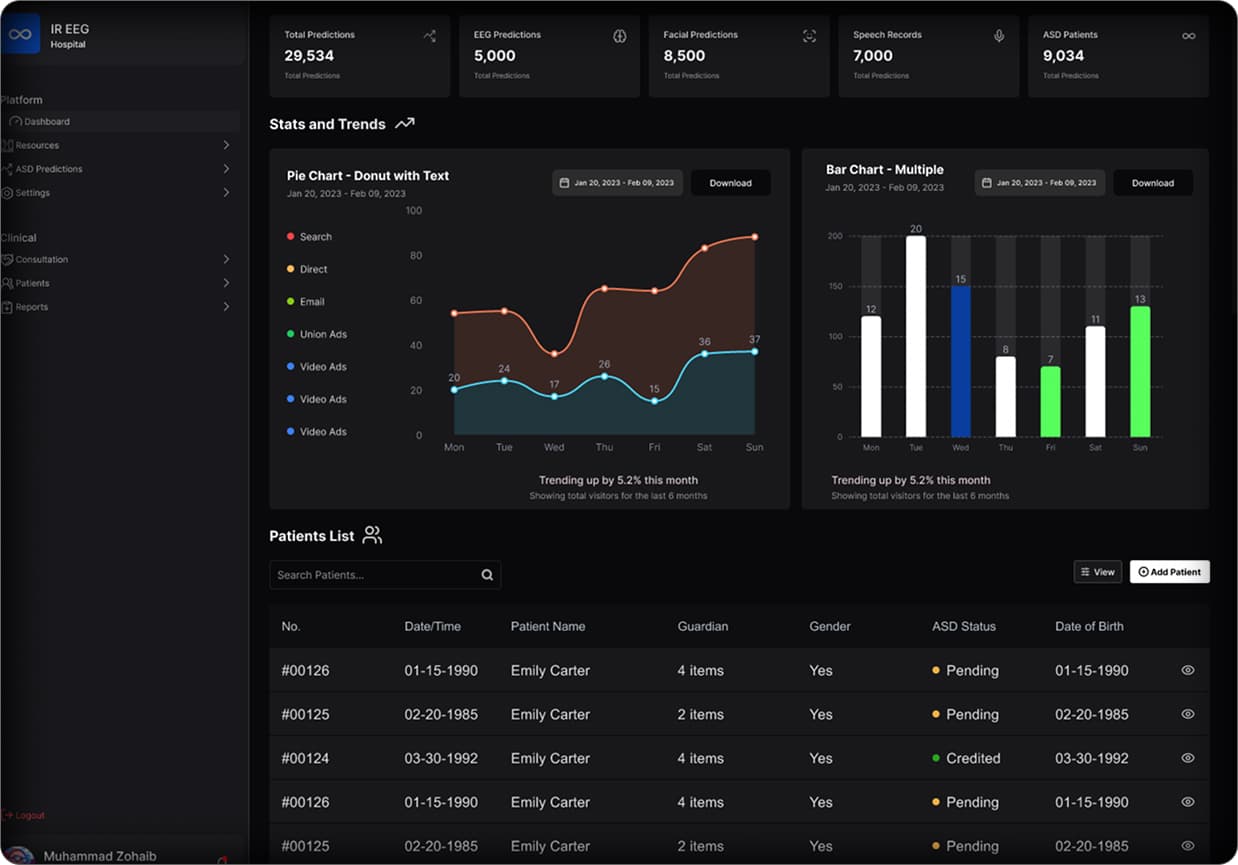Click the infinity logo icon for IR EEG
The height and width of the screenshot is (865, 1238).
click(21, 34)
